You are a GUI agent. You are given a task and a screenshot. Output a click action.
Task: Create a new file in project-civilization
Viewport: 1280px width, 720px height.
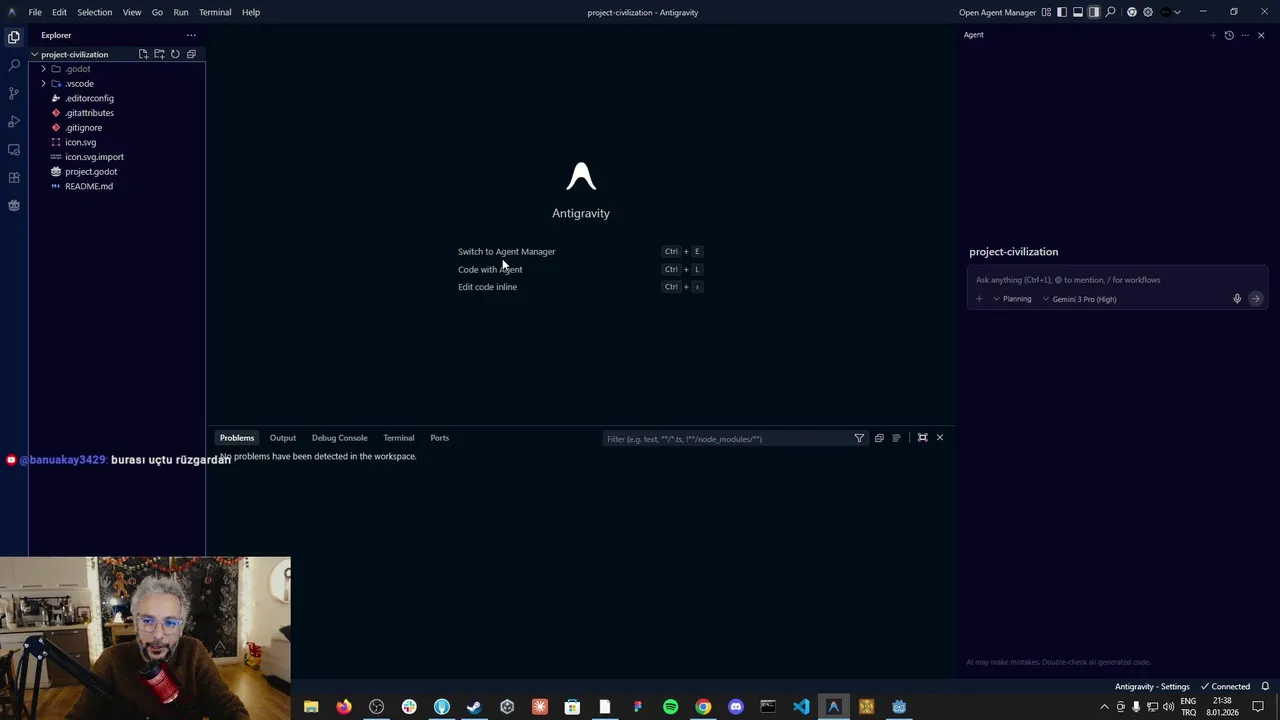[x=143, y=54]
